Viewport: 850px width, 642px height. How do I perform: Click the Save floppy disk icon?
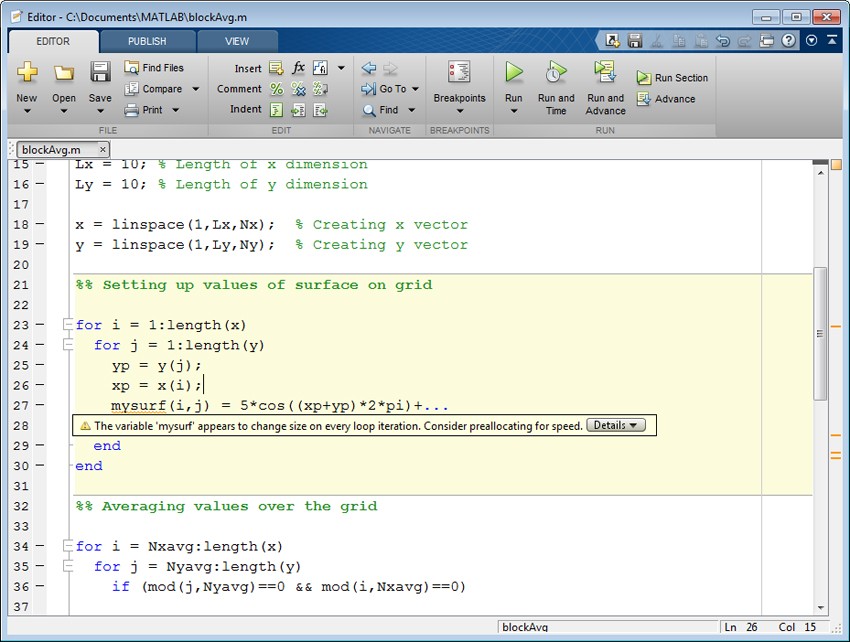point(100,72)
